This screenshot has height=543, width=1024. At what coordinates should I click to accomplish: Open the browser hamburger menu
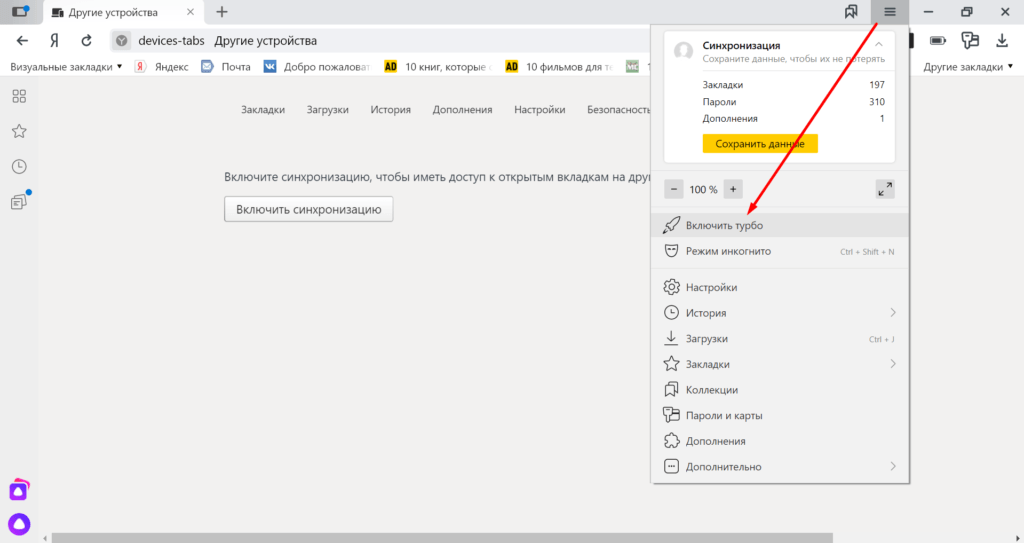click(889, 12)
